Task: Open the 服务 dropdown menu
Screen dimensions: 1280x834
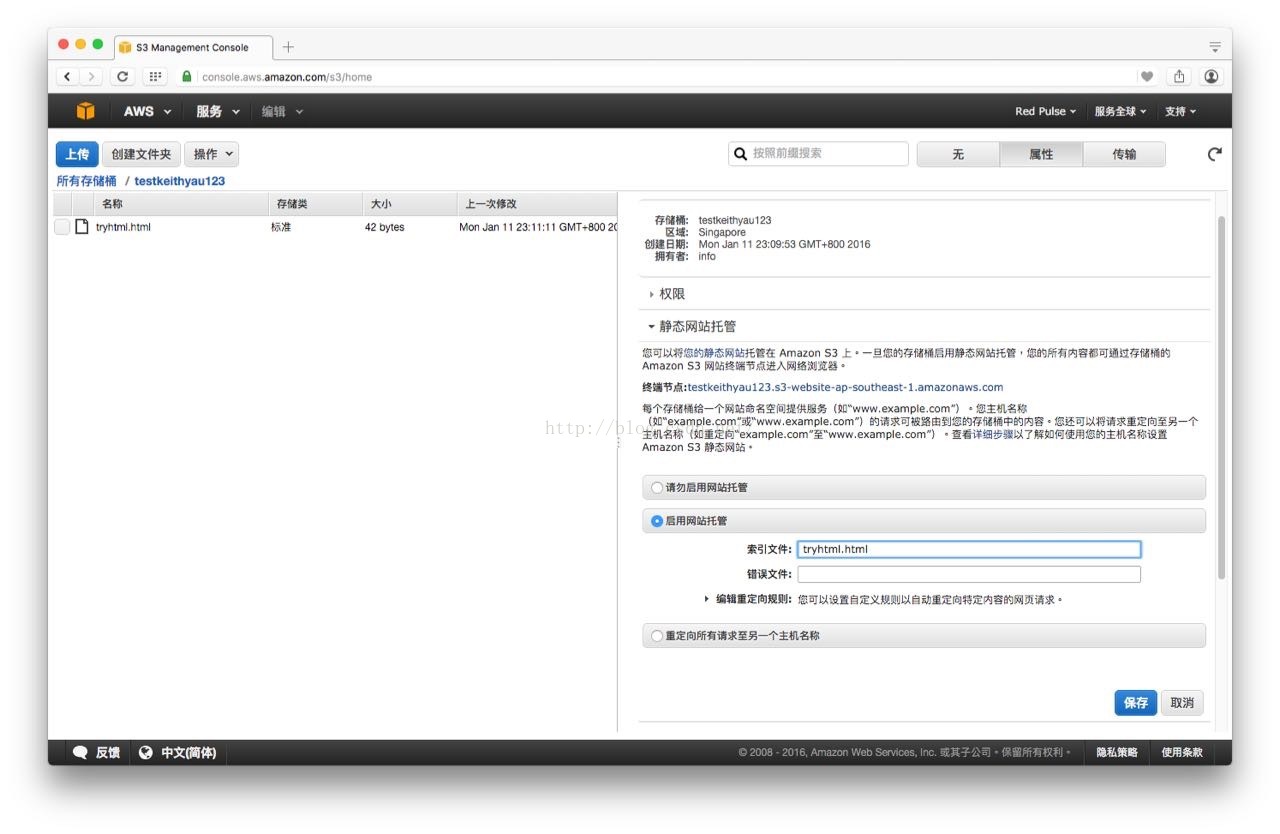Action: tap(218, 111)
